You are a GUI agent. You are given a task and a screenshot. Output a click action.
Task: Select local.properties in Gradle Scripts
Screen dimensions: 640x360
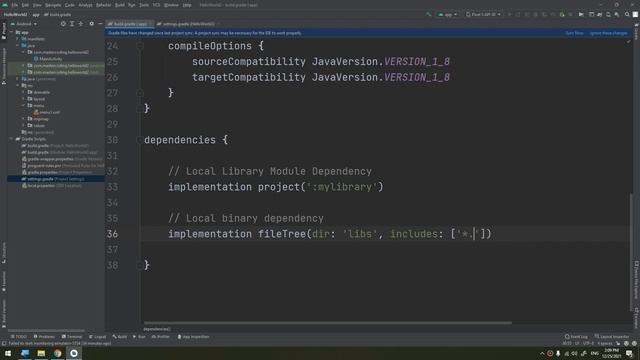(x=52, y=186)
